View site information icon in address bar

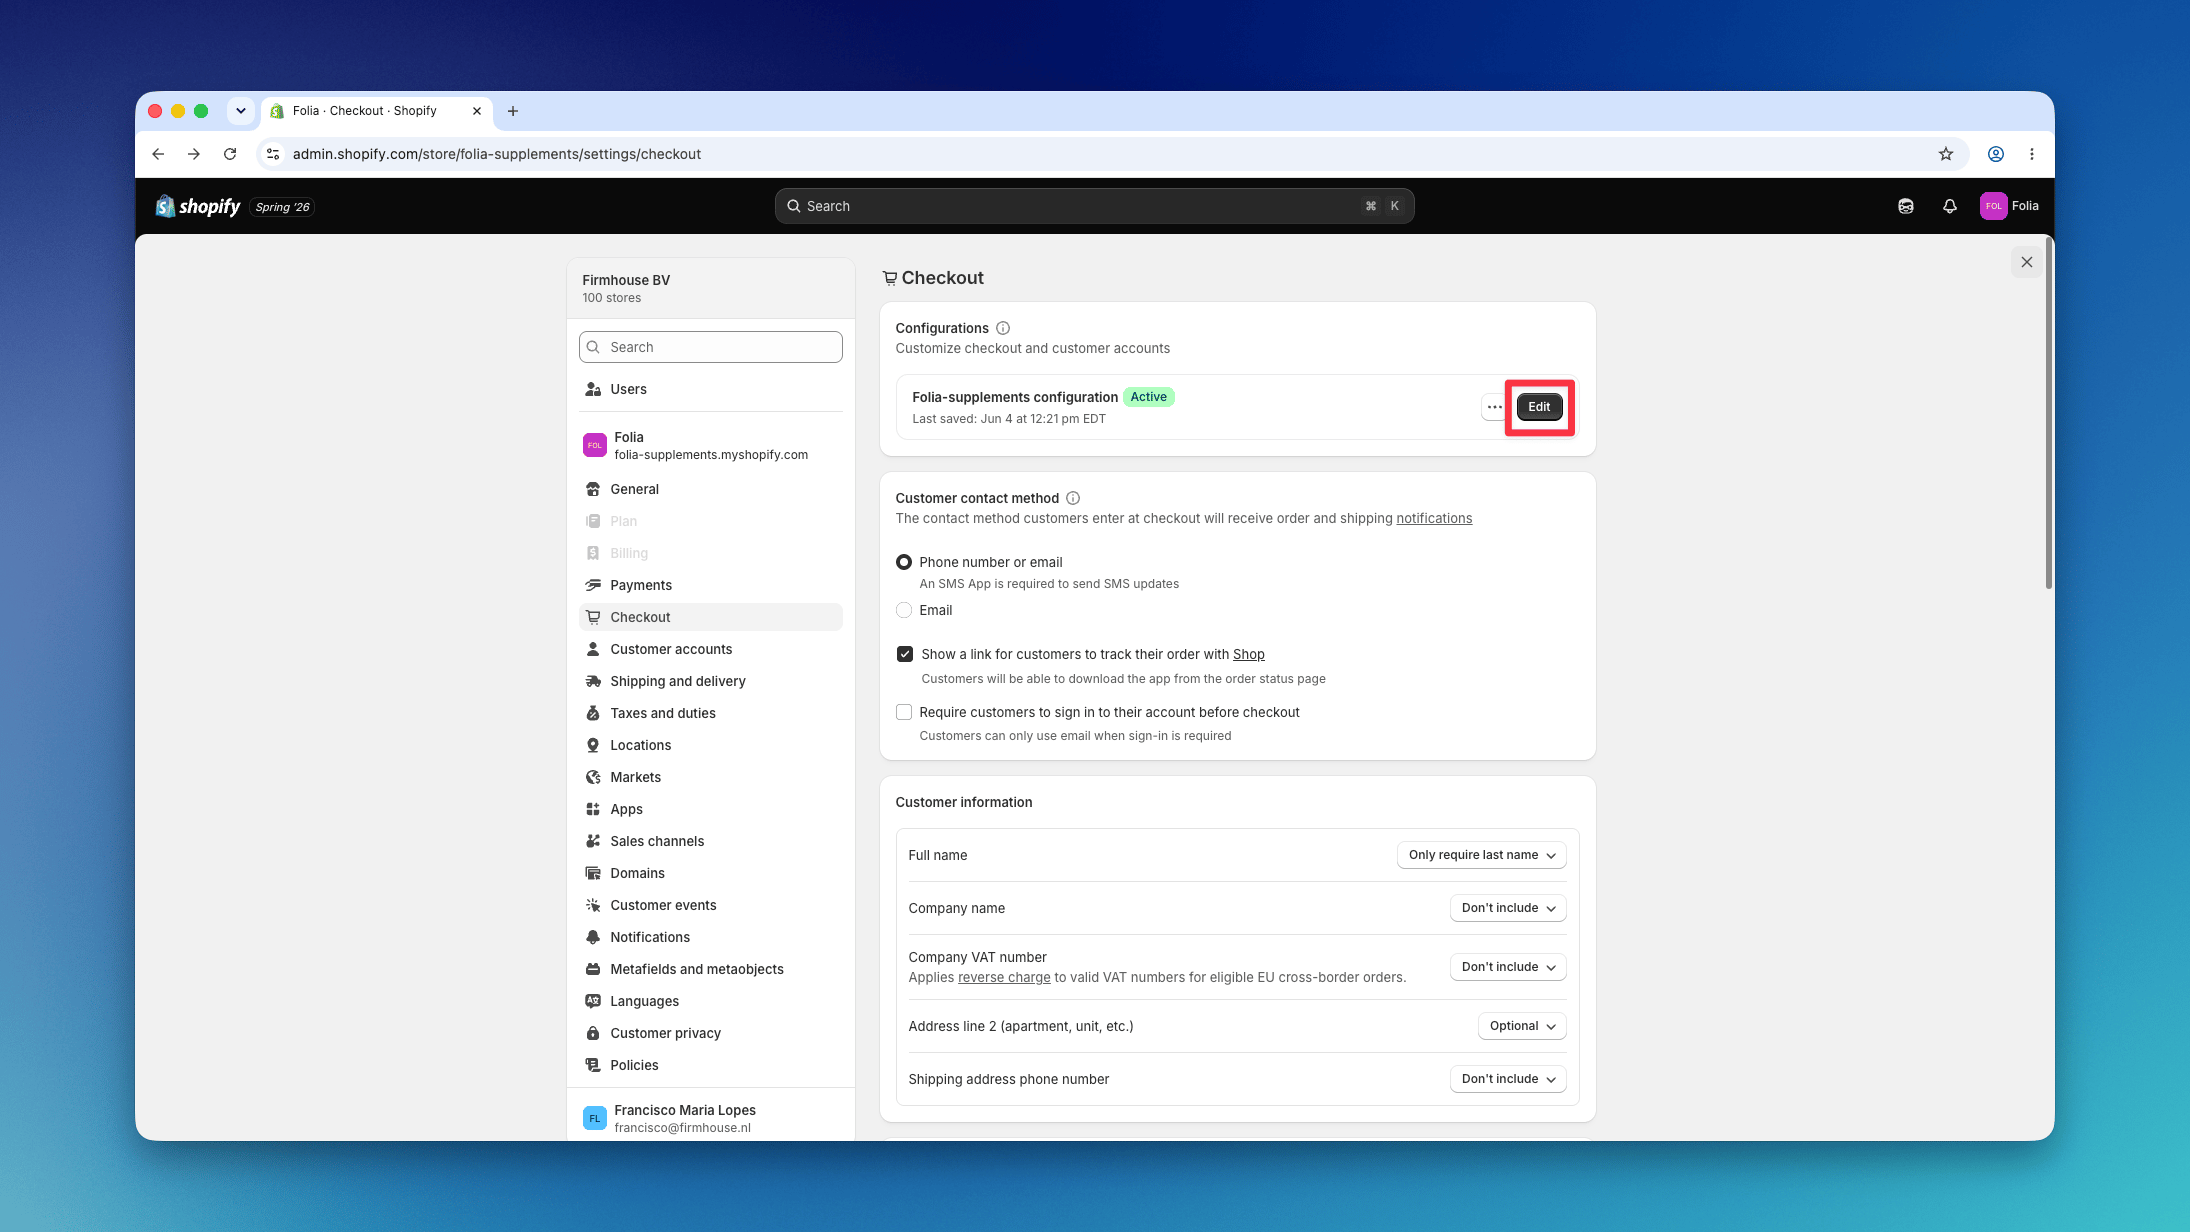click(x=273, y=154)
